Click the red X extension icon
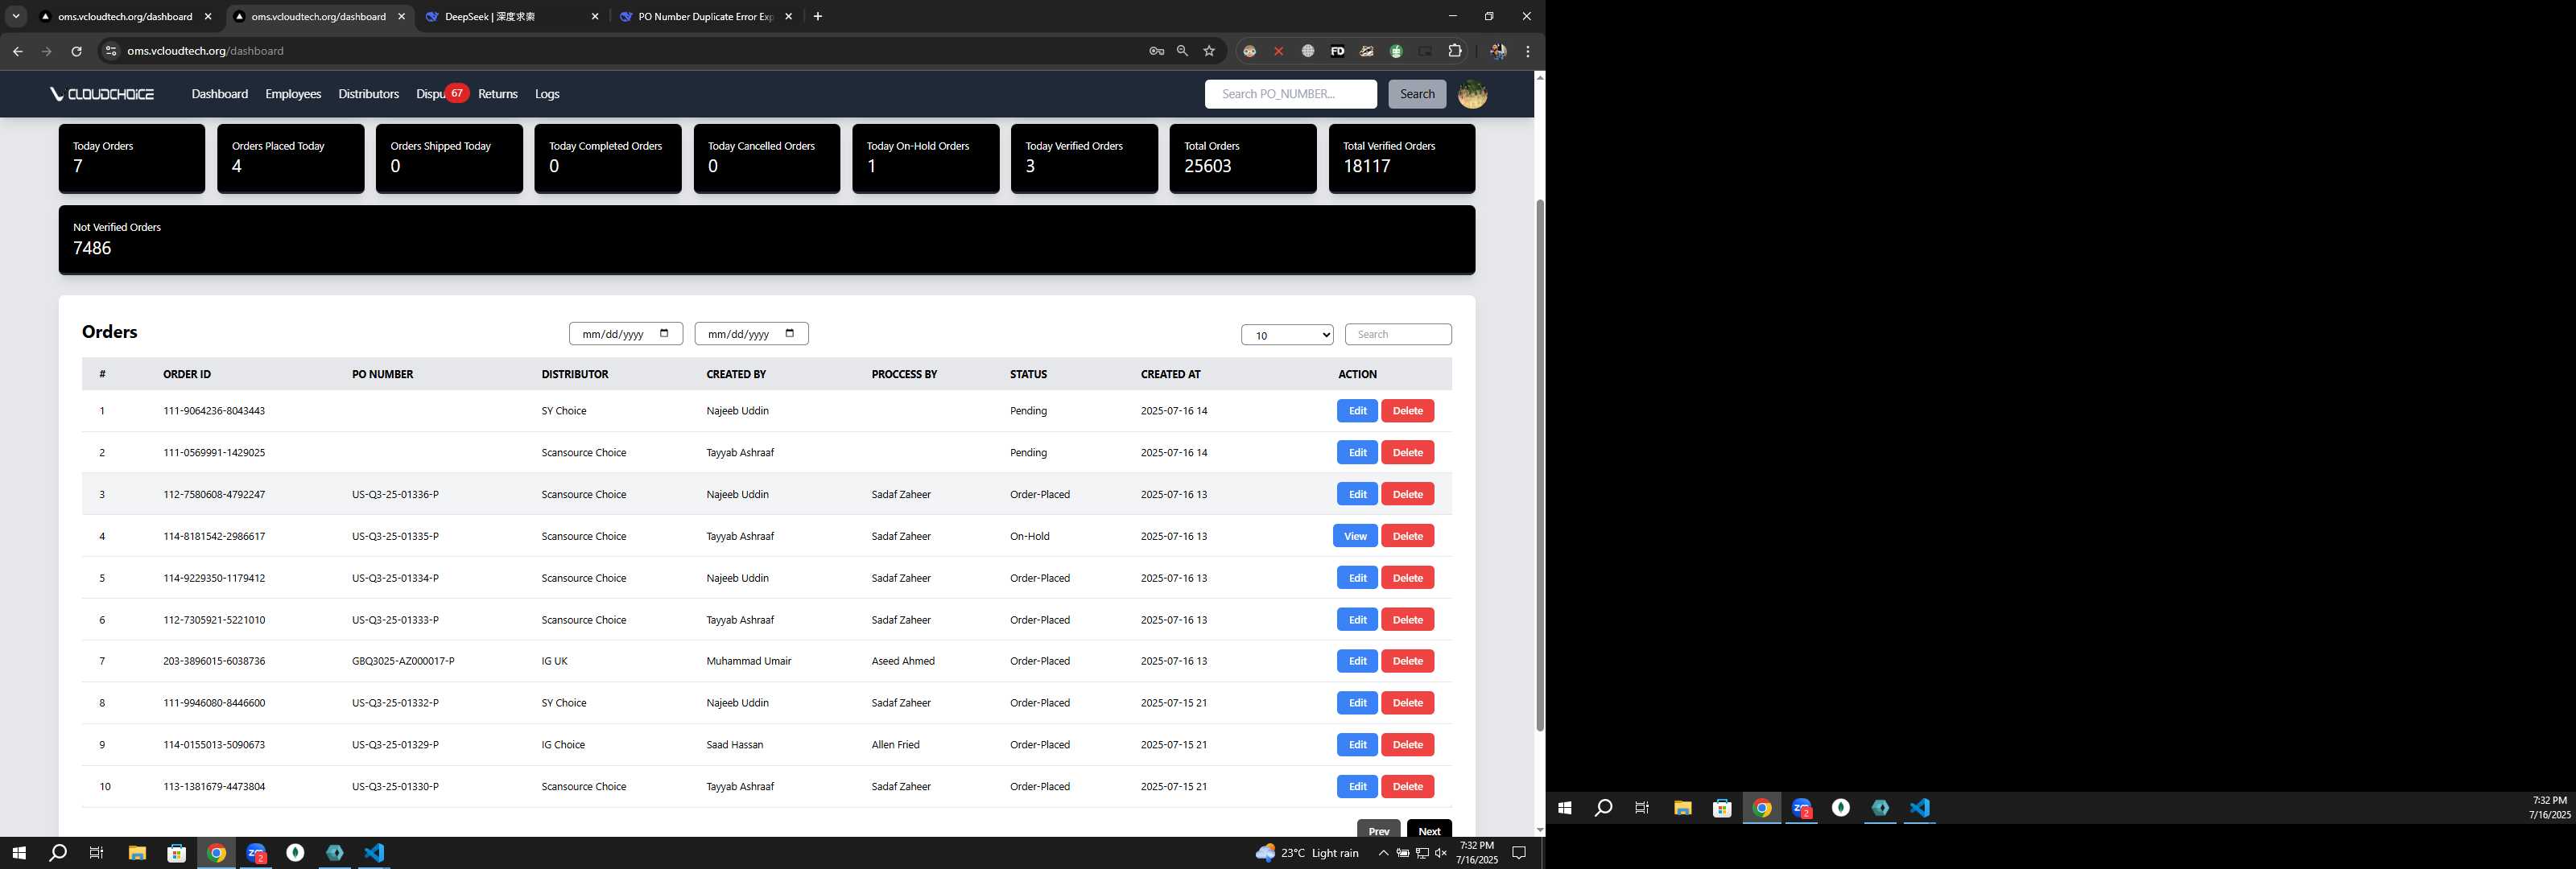2576x869 pixels. point(1278,51)
